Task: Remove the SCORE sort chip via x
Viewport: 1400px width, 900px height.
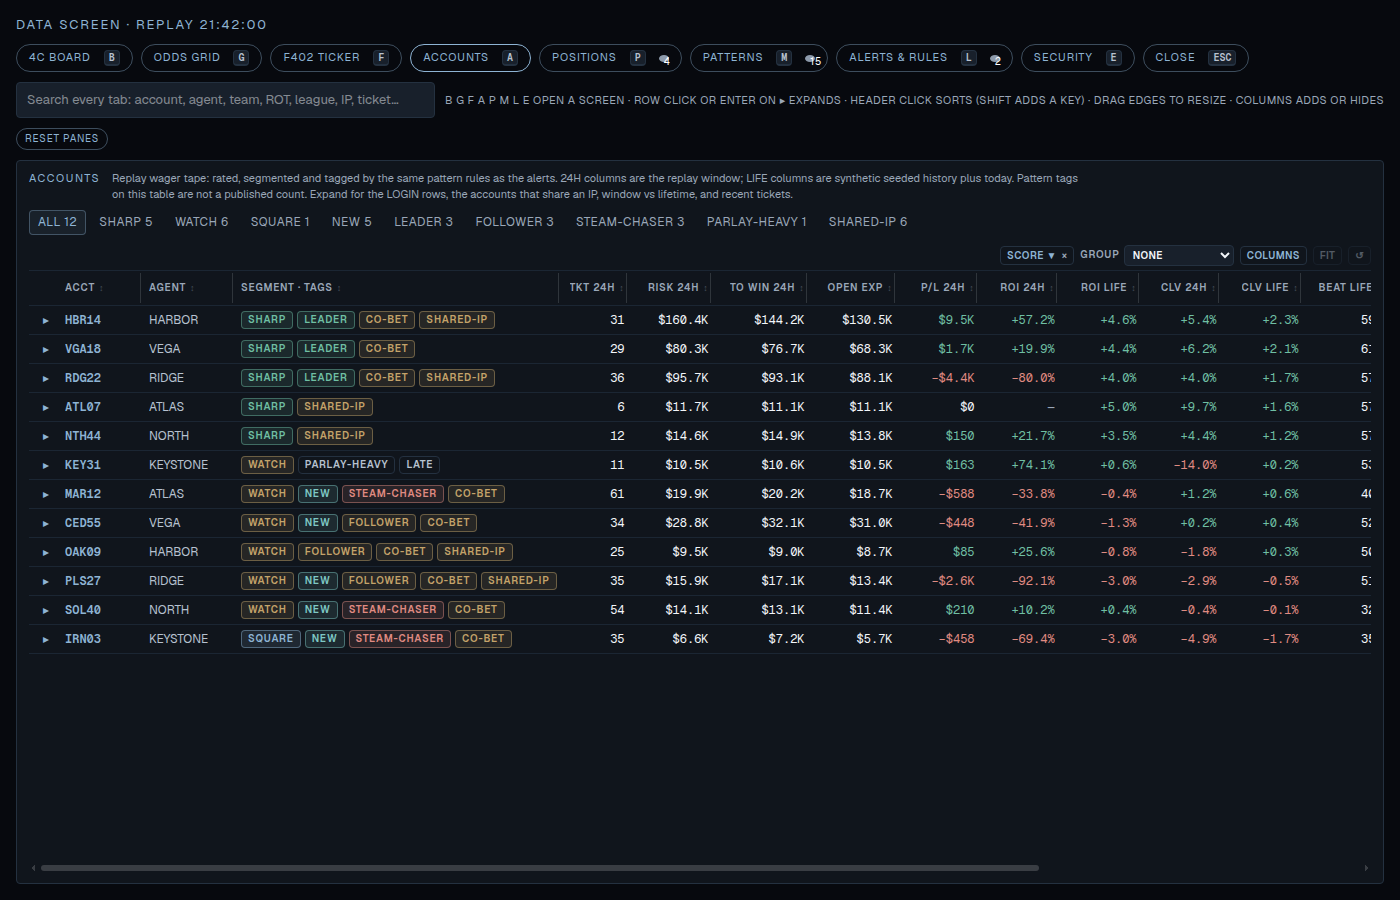Action: tap(1064, 256)
